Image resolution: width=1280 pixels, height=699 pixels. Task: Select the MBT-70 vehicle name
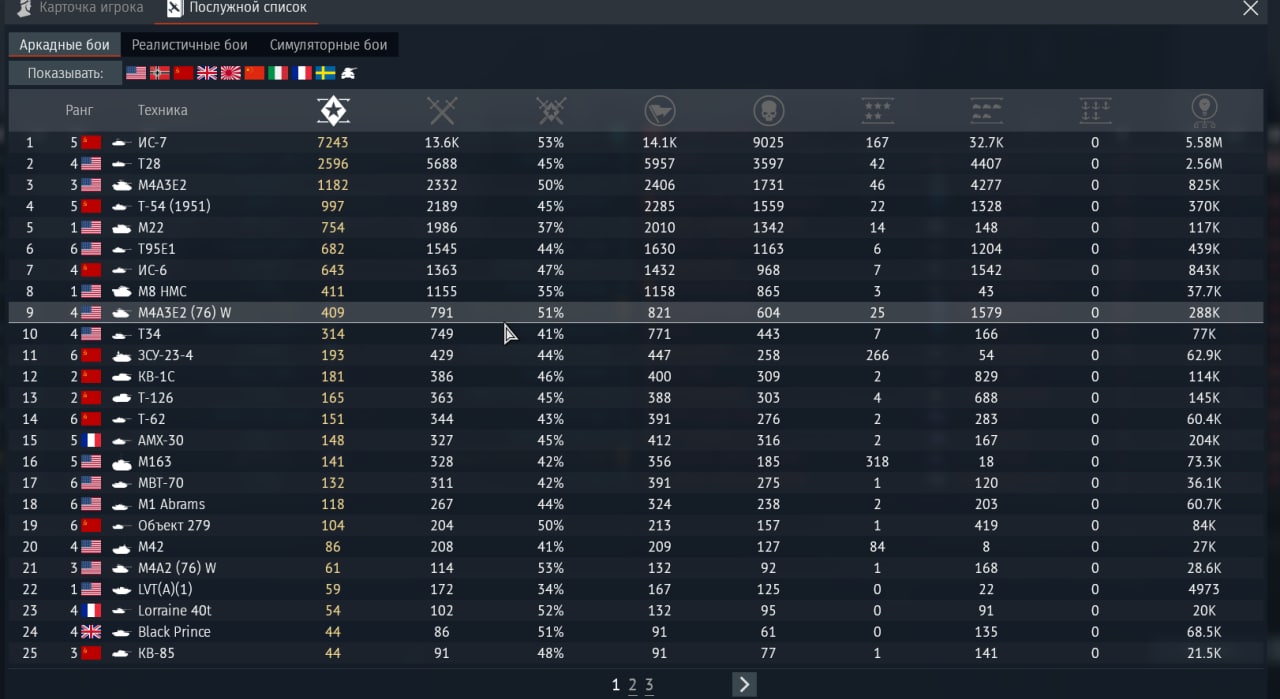[161, 483]
